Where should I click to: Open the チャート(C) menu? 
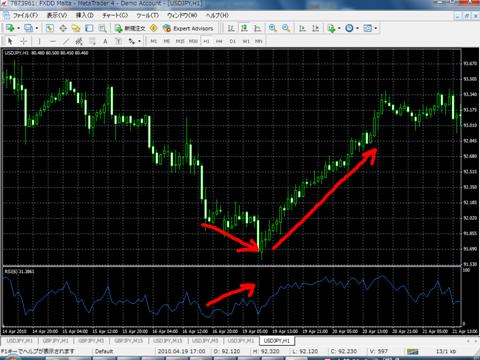115,15
